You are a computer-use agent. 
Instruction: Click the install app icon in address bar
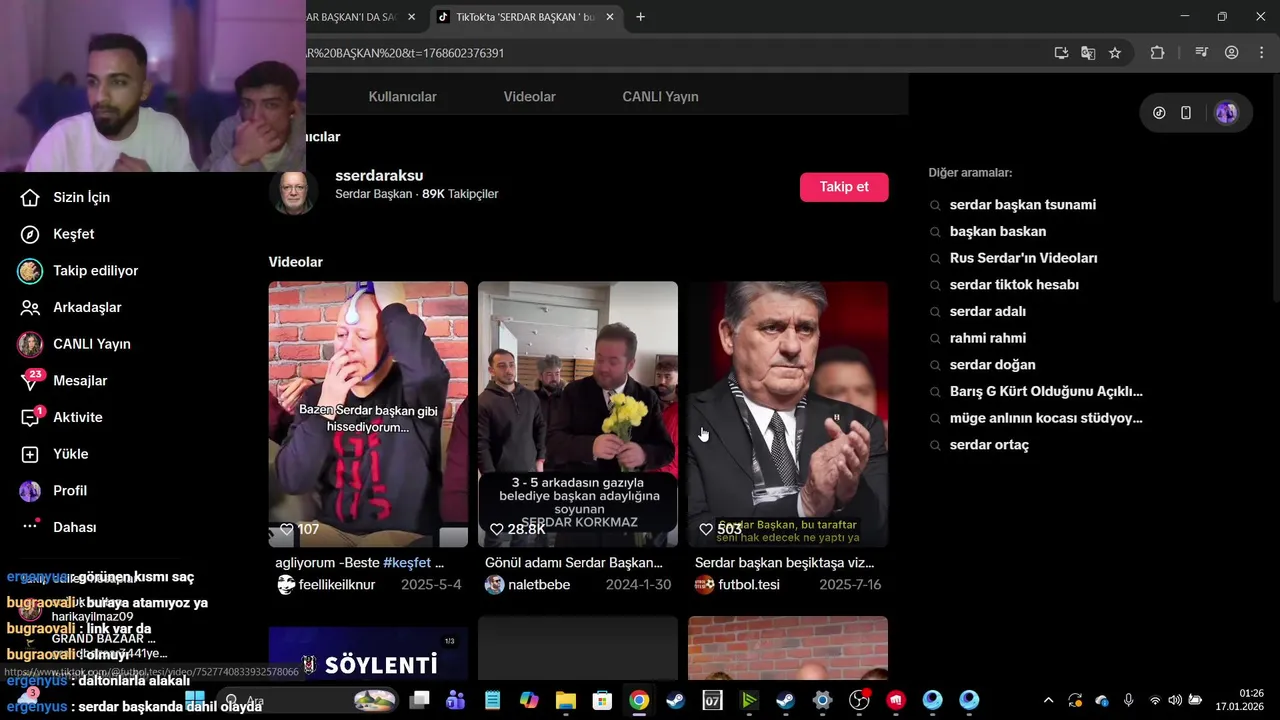click(1061, 53)
